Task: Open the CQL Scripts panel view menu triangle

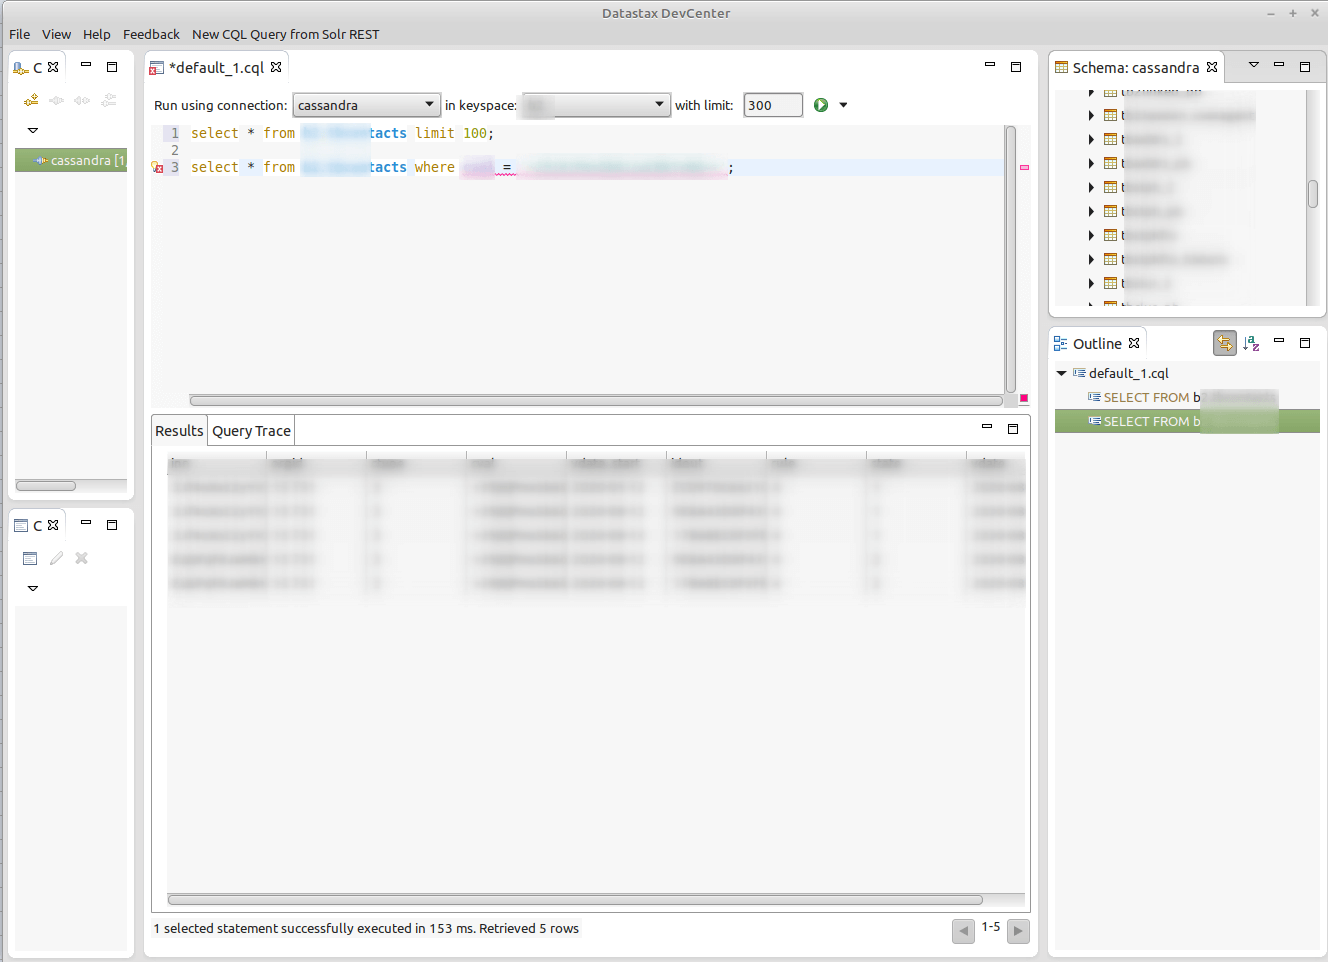Action: tap(32, 588)
